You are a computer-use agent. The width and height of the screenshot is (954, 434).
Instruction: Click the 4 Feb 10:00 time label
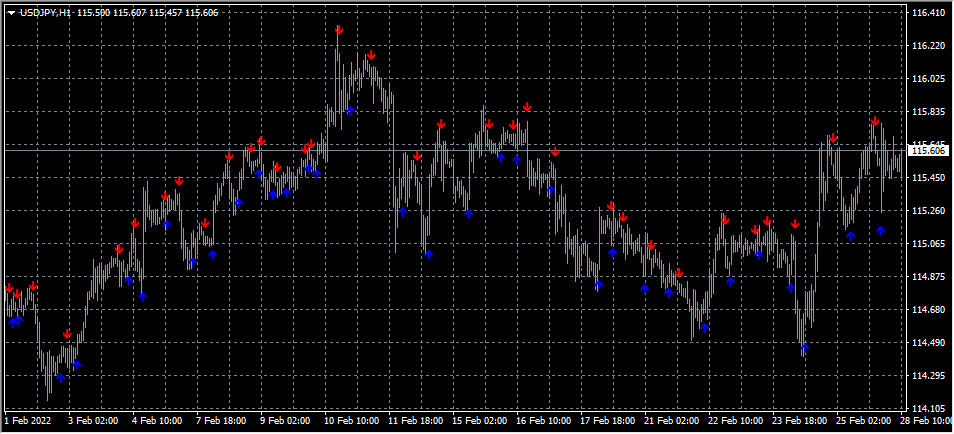(157, 421)
